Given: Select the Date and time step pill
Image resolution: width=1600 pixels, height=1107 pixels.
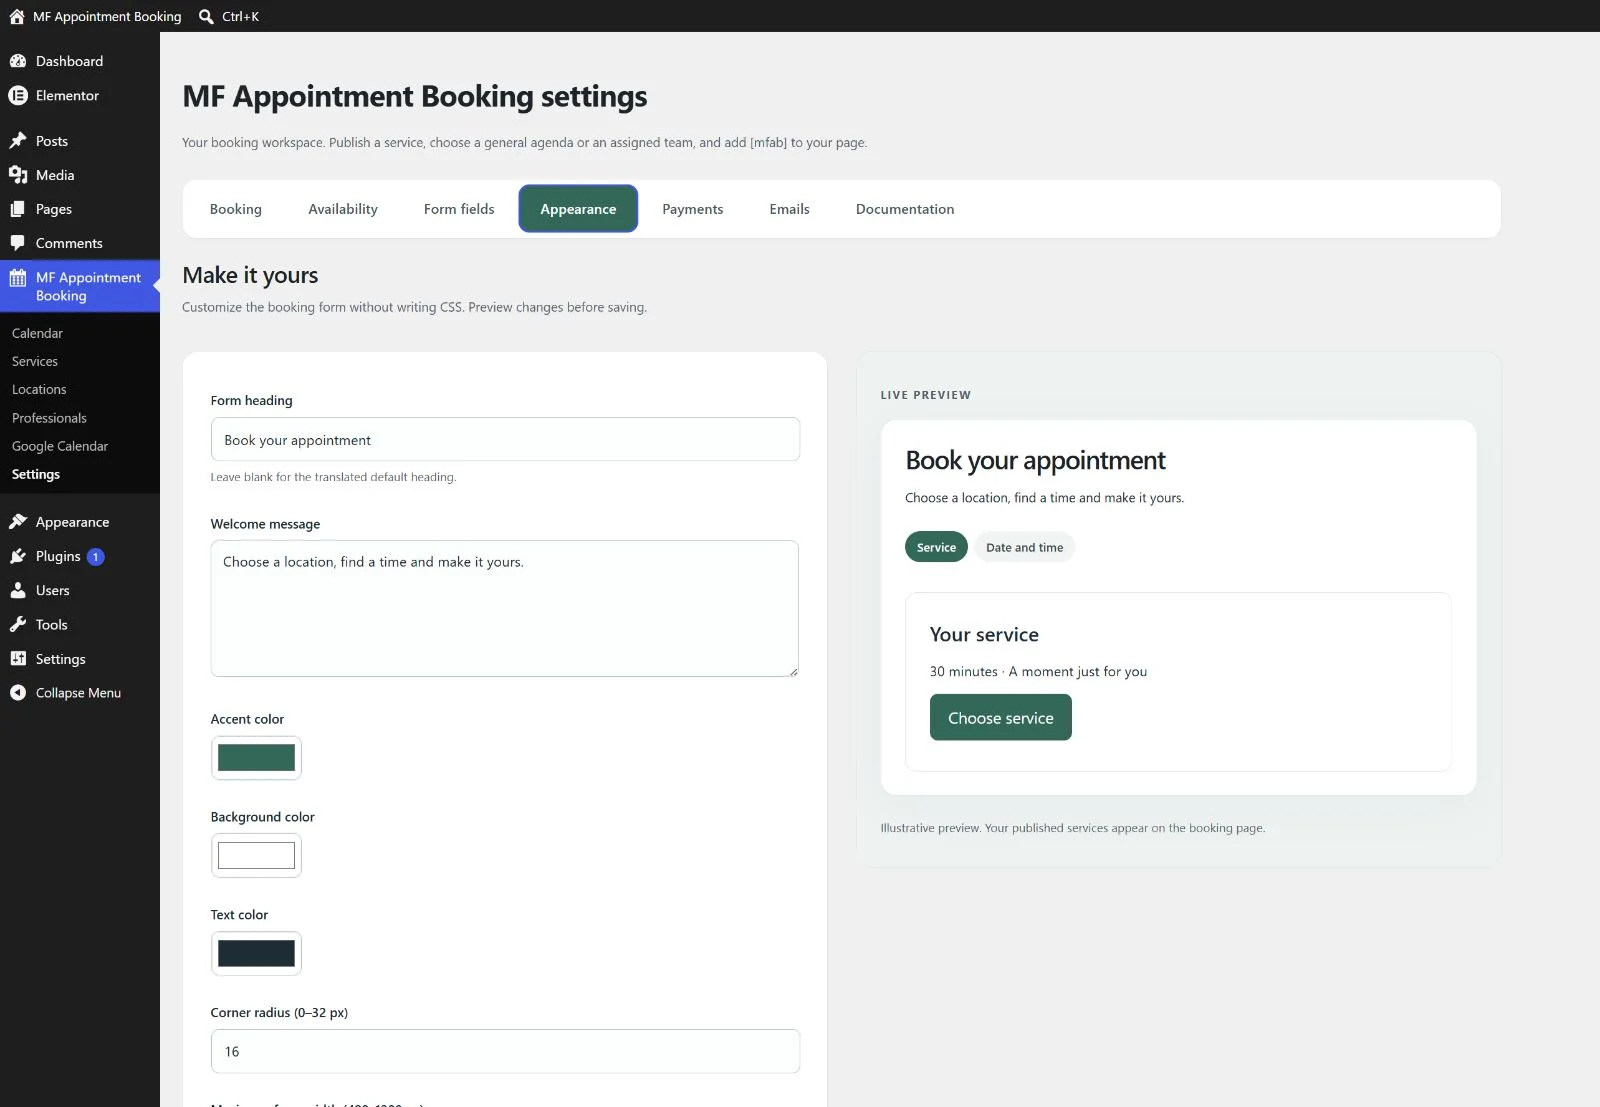Looking at the screenshot, I should pos(1024,547).
